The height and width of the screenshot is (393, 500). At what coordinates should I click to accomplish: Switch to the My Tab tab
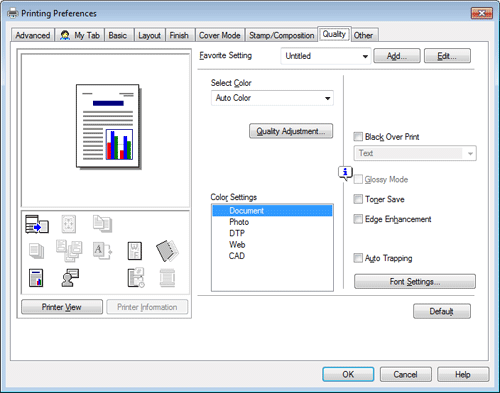pos(80,35)
